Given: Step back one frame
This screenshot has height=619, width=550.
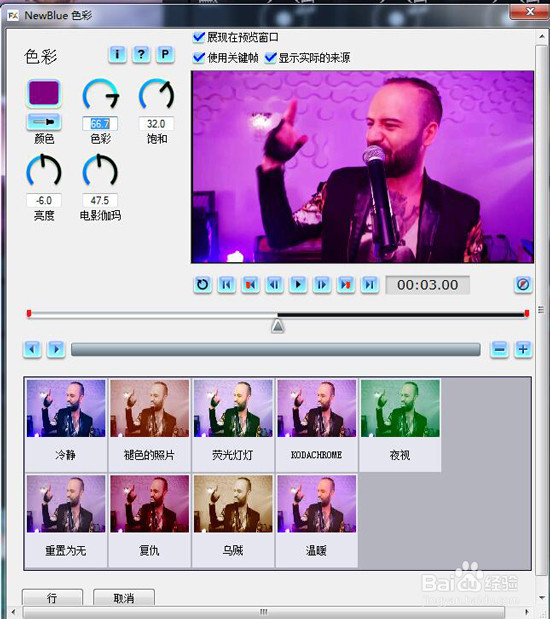Looking at the screenshot, I should point(274,285).
